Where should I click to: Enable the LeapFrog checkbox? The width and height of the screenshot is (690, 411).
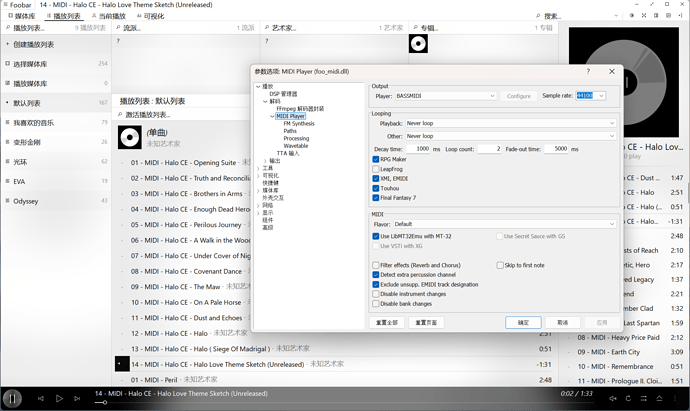[x=376, y=169]
